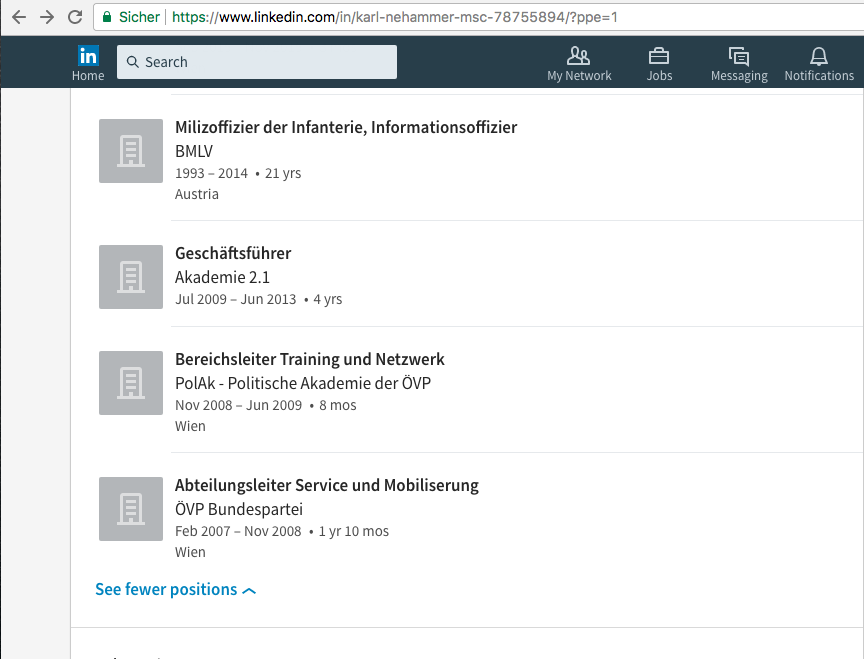Viewport: 864px width, 659px height.
Task: Open the Abteilungsleiter Service und Mobiliserung entry
Action: coord(327,485)
